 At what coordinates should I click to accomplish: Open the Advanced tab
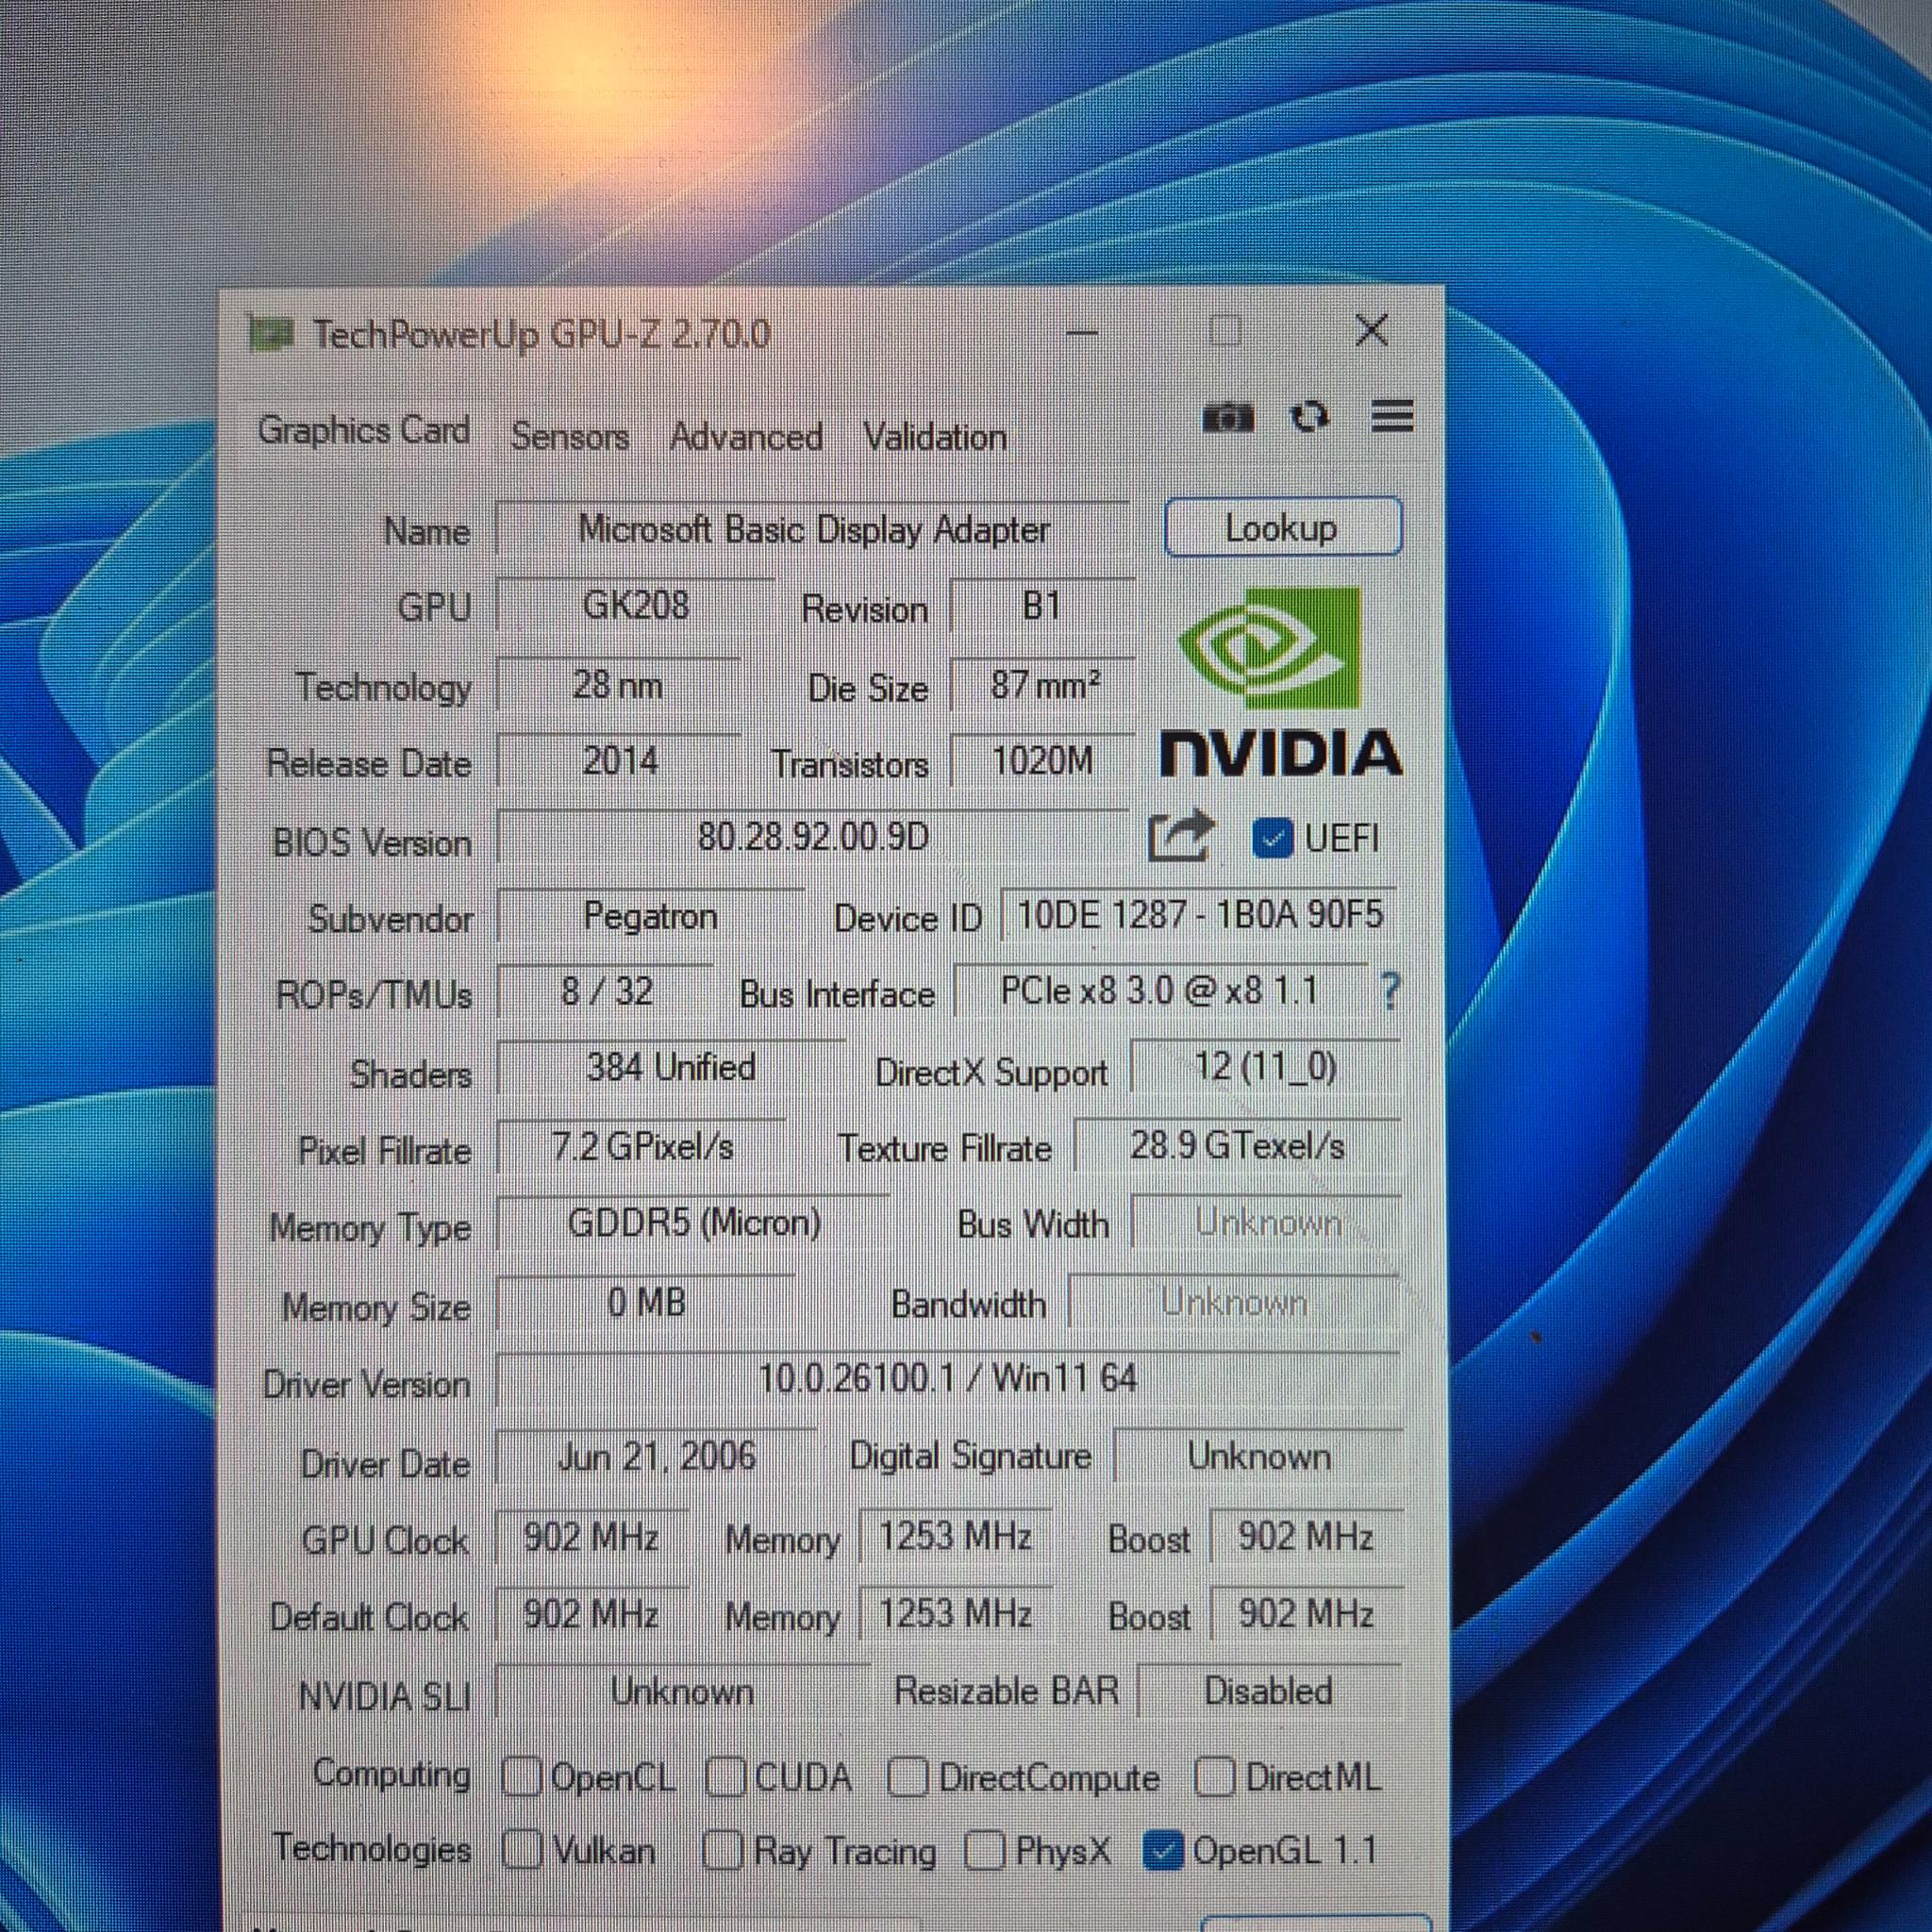[x=746, y=437]
